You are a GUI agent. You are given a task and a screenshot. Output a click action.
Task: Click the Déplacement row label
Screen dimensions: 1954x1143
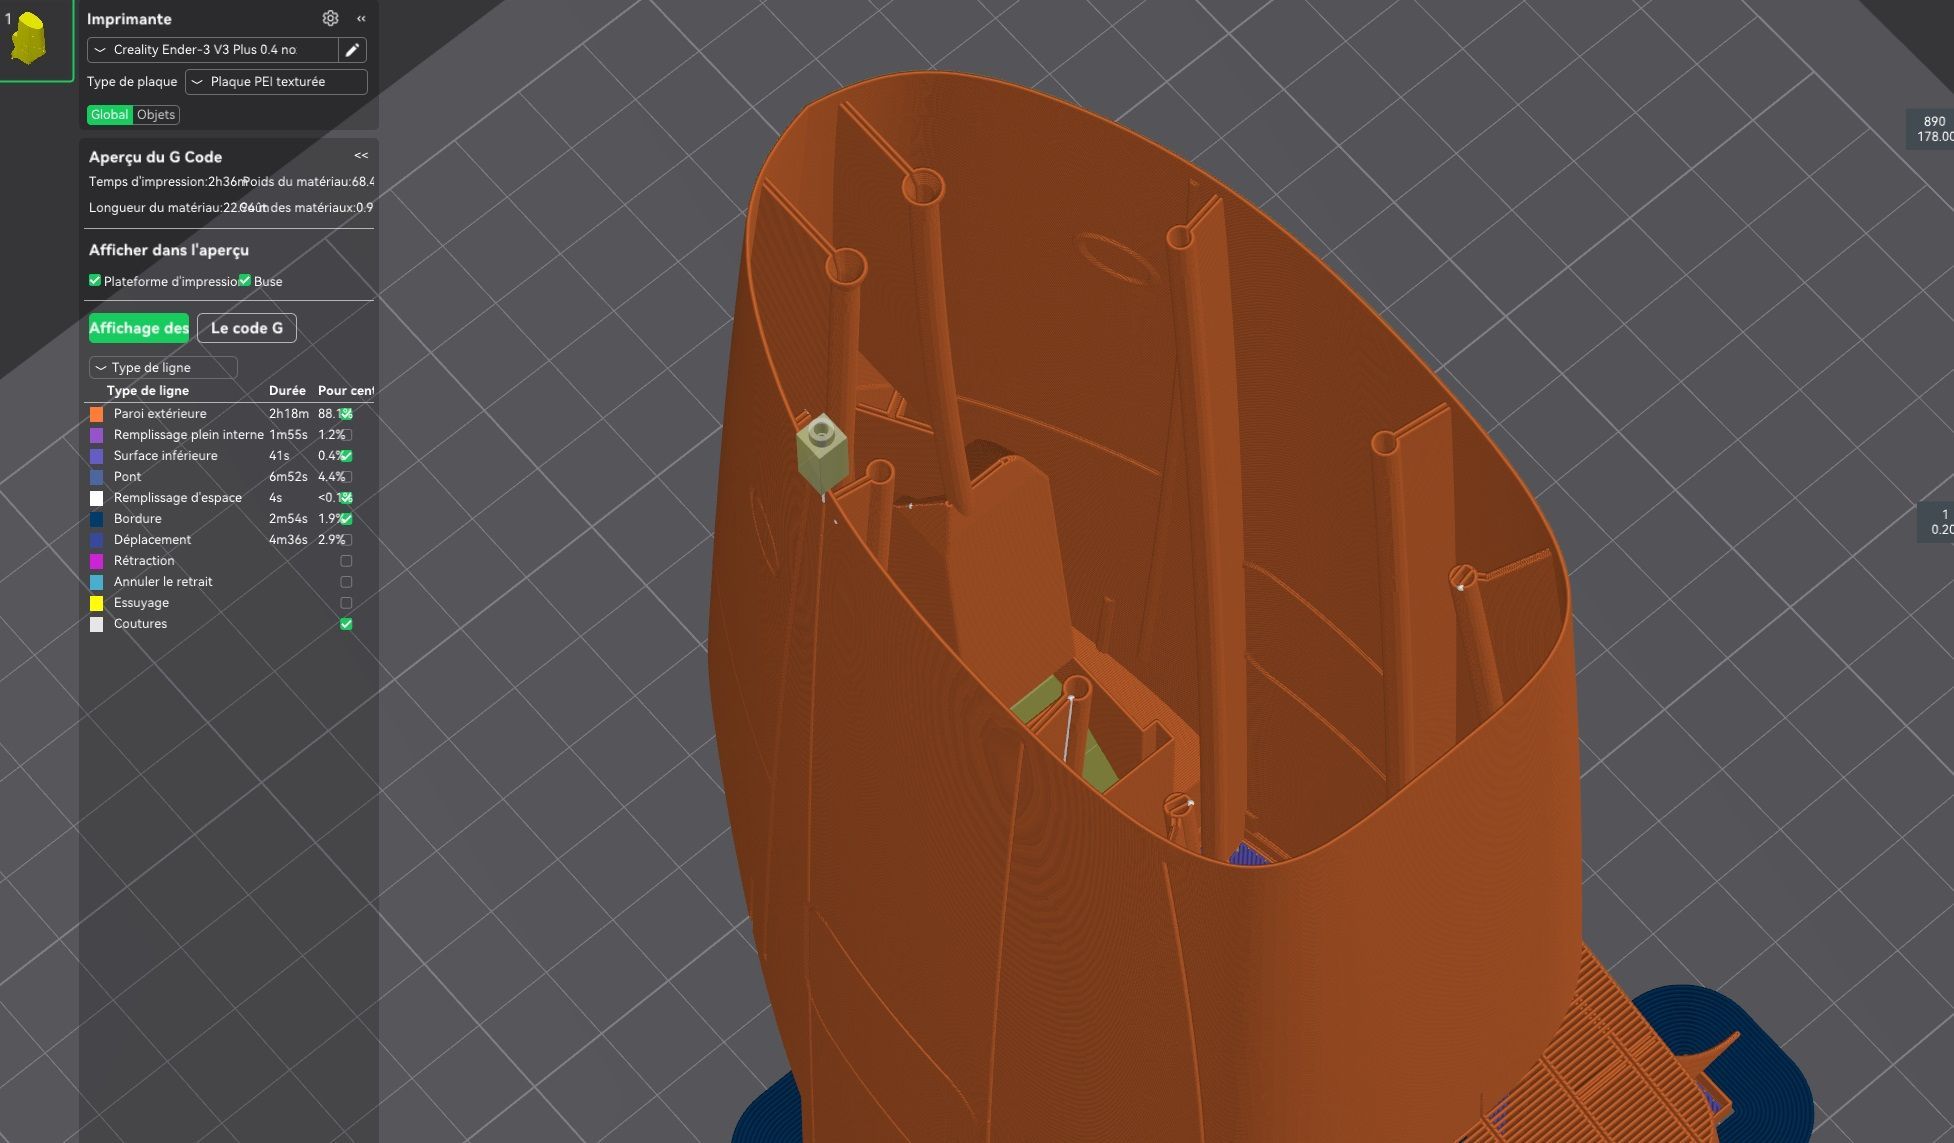tap(152, 540)
